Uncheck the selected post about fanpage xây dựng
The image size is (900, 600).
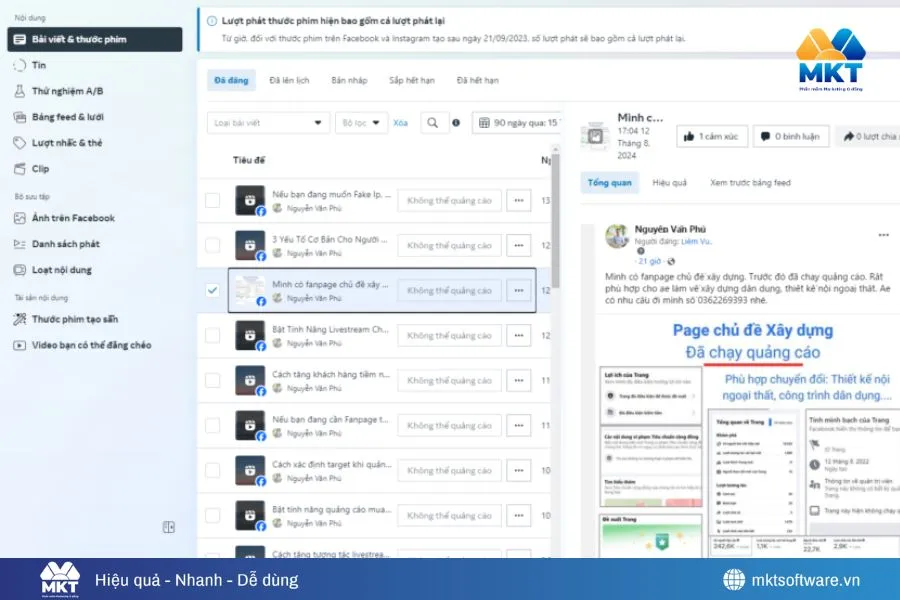click(x=212, y=290)
